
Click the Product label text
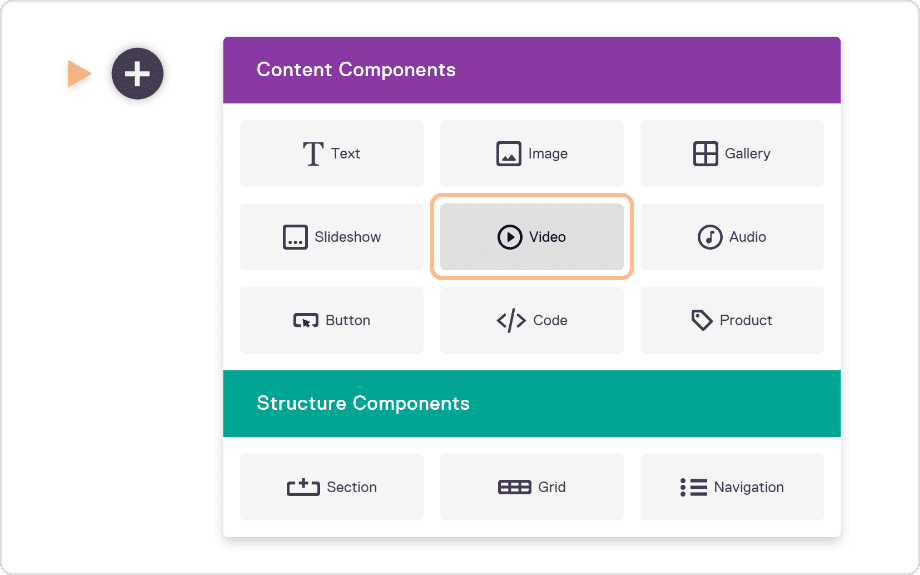pos(746,321)
